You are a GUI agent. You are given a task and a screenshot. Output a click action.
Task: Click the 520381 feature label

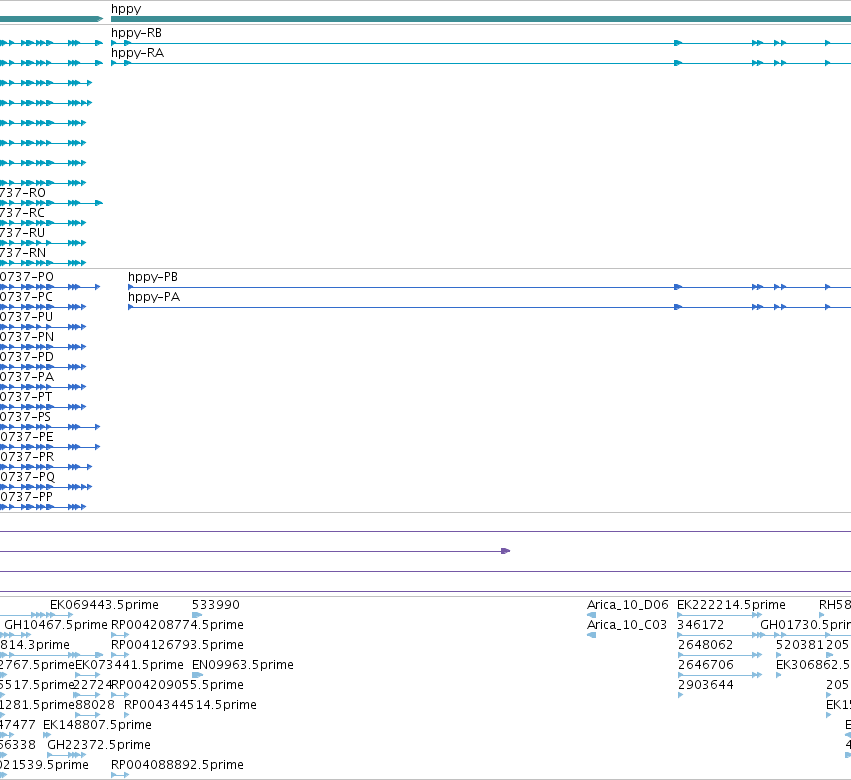[799, 645]
